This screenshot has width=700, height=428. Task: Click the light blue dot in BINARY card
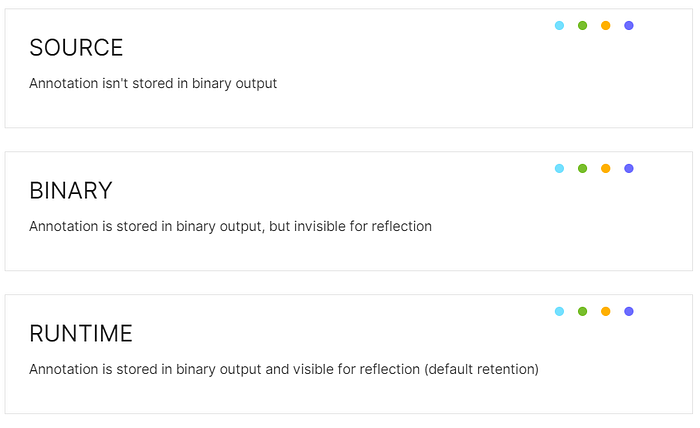(x=559, y=168)
